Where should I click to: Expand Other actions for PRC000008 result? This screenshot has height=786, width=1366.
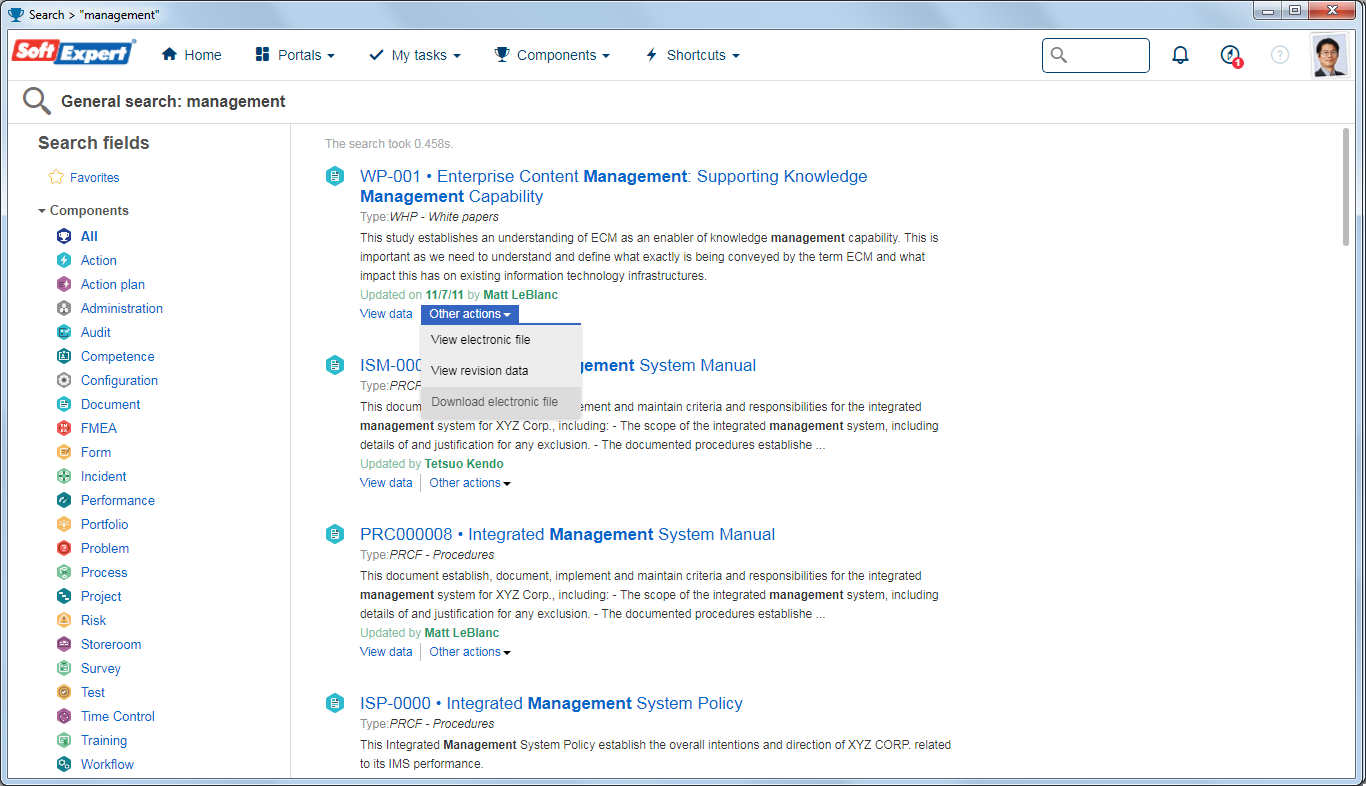[x=470, y=652]
